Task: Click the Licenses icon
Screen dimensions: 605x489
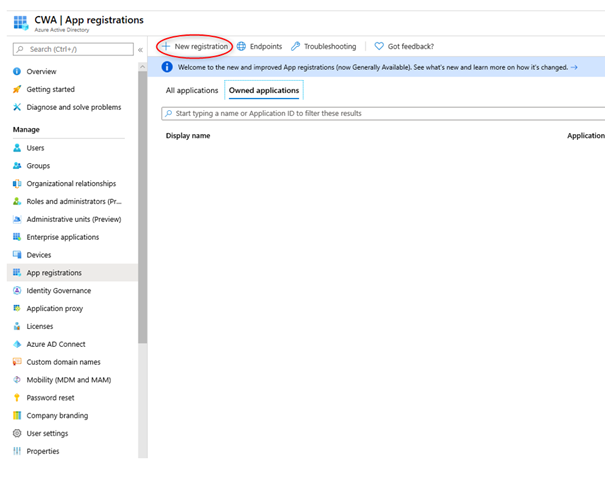Action: point(17,326)
